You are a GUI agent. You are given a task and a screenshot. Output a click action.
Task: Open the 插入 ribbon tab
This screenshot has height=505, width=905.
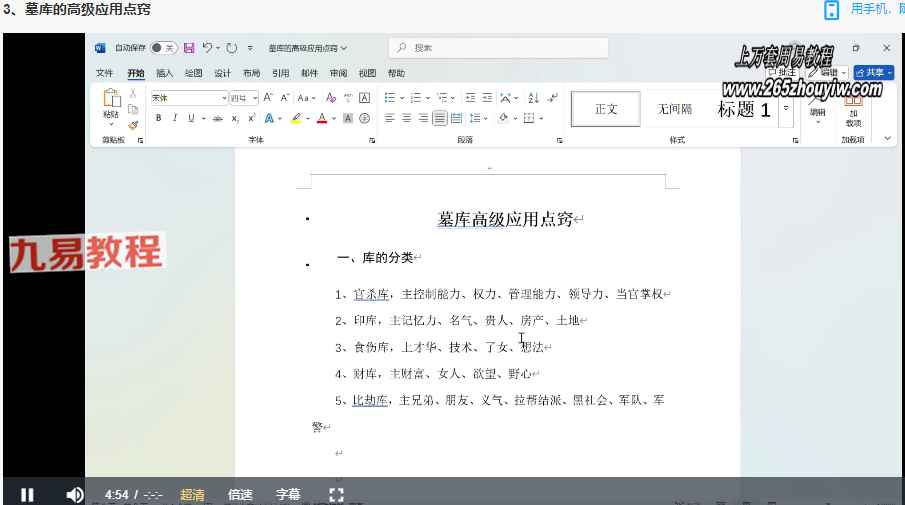pos(165,73)
